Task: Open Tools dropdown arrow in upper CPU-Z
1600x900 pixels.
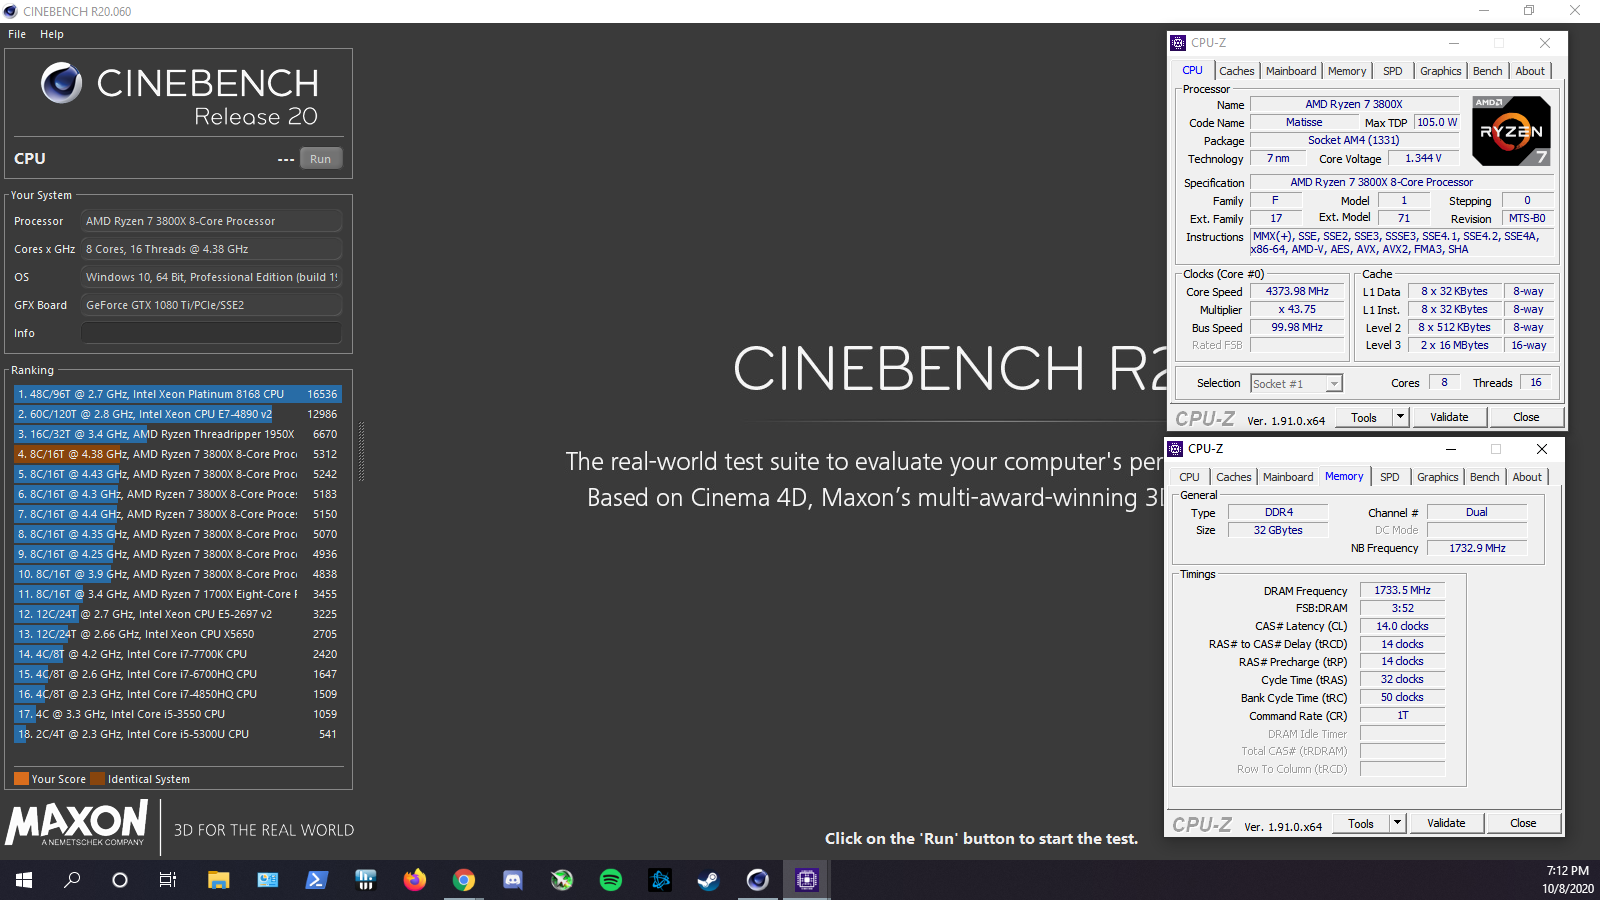Action: coord(1400,417)
